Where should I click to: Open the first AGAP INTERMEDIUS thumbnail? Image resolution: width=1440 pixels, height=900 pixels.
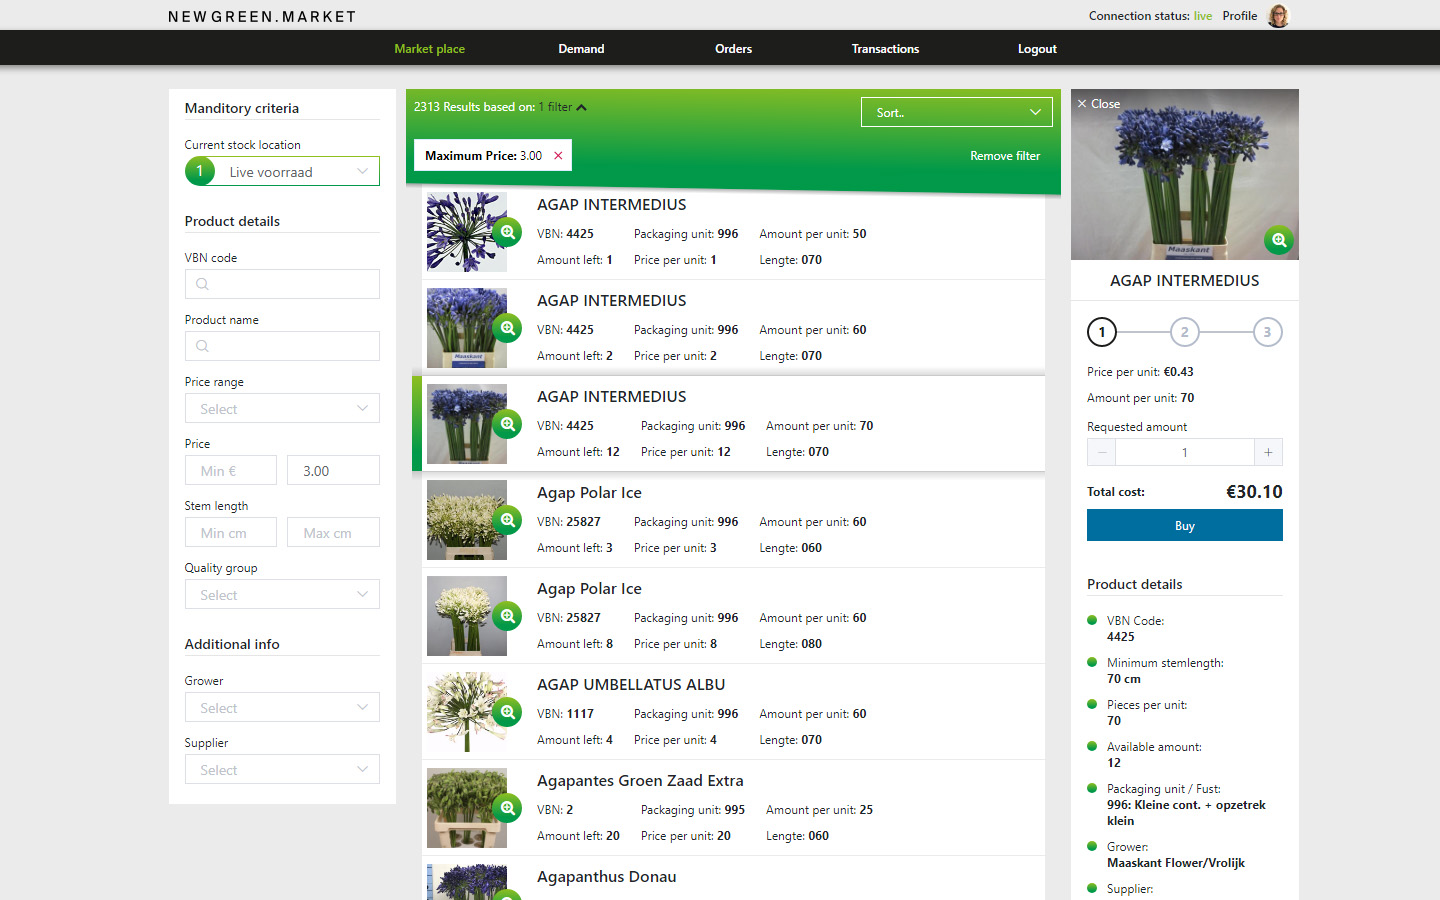coord(467,232)
